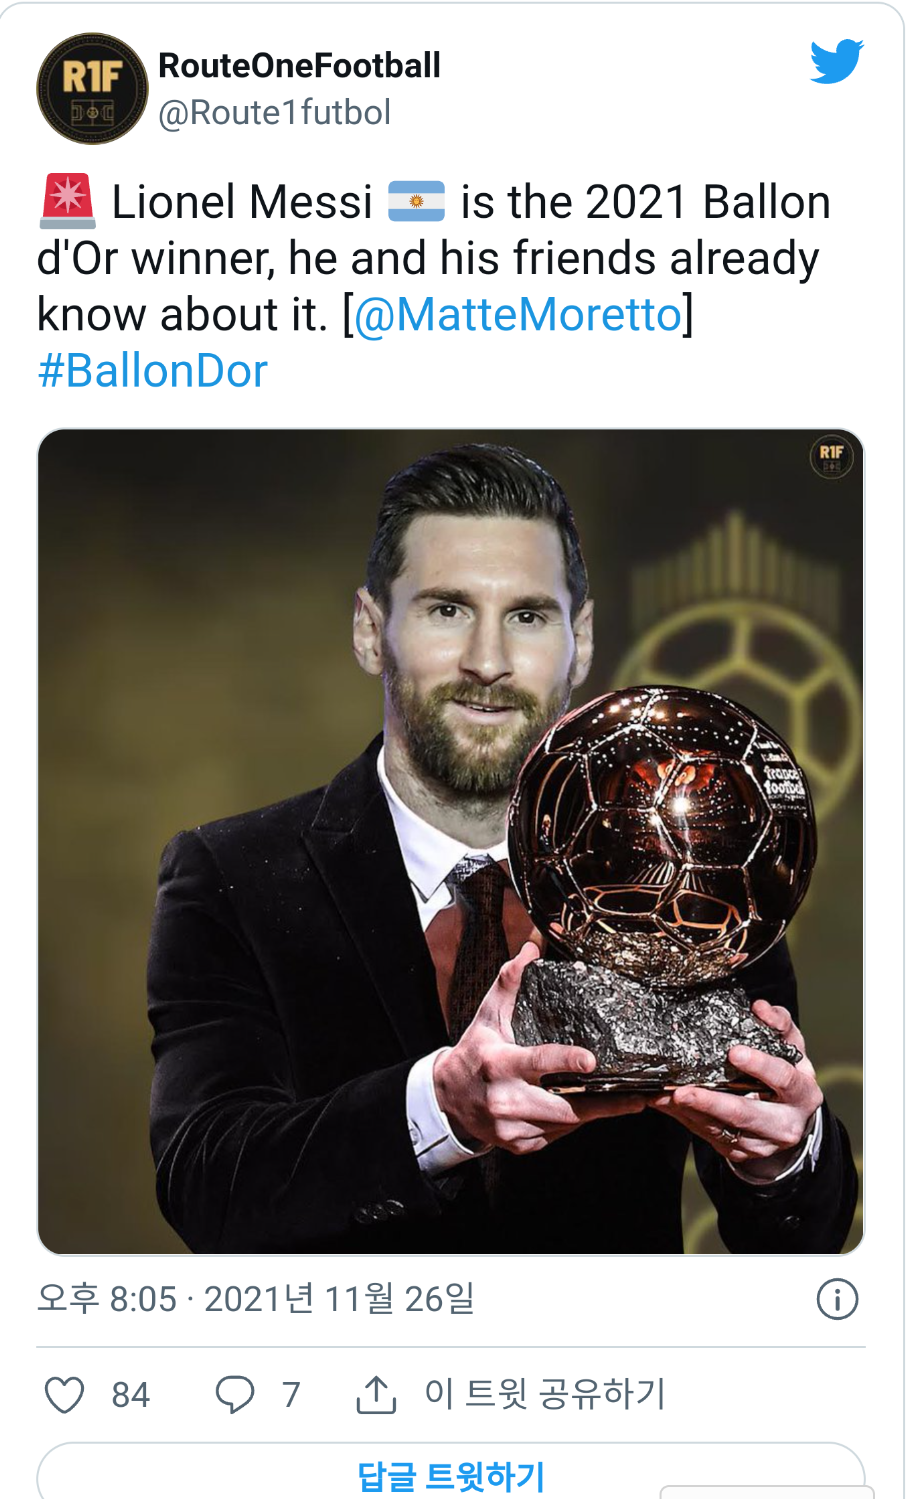Click the R1F watermark on the photo
The height and width of the screenshot is (1499, 910).
[830, 456]
